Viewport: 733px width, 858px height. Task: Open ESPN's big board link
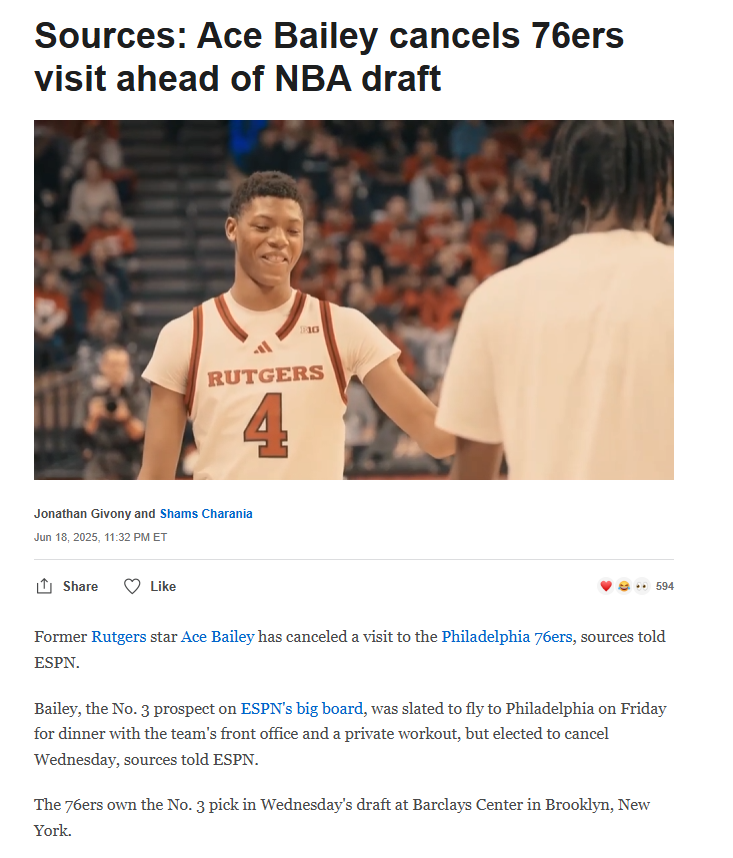[302, 709]
